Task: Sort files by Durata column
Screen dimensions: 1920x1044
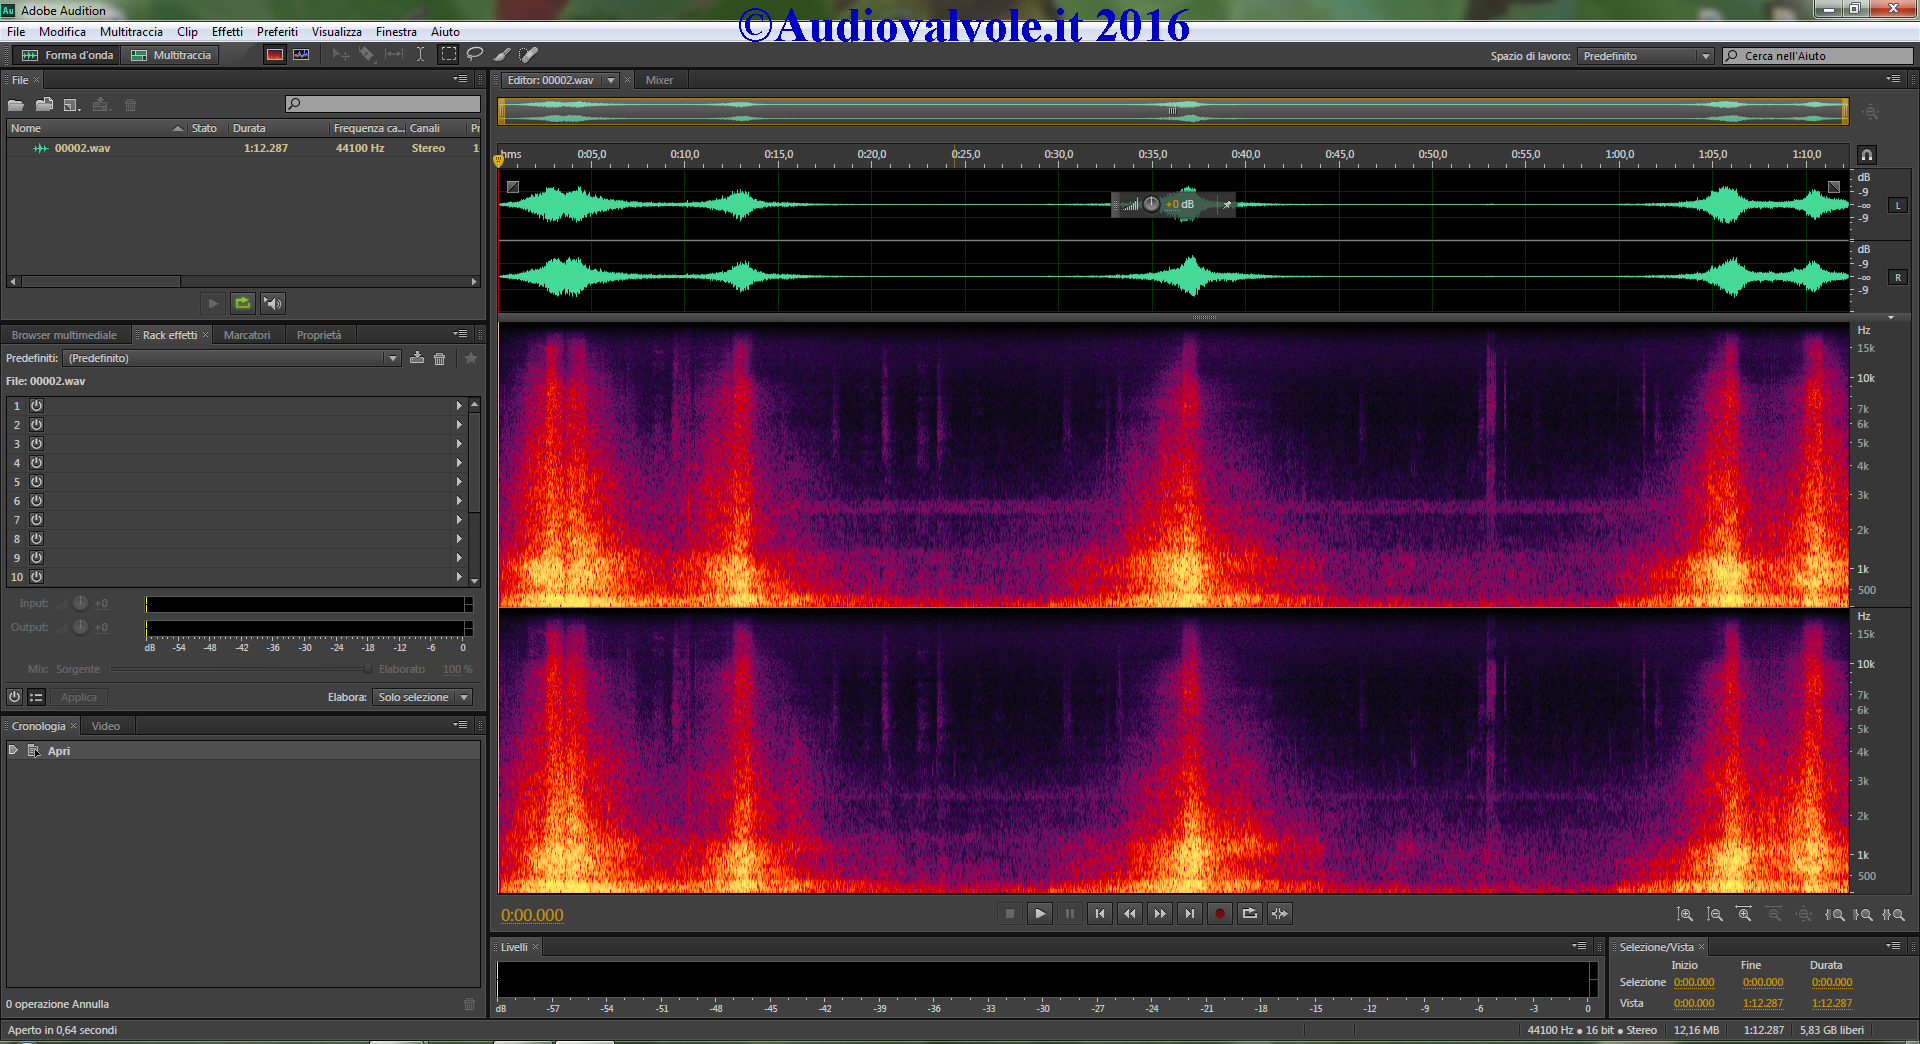Action: [279, 128]
